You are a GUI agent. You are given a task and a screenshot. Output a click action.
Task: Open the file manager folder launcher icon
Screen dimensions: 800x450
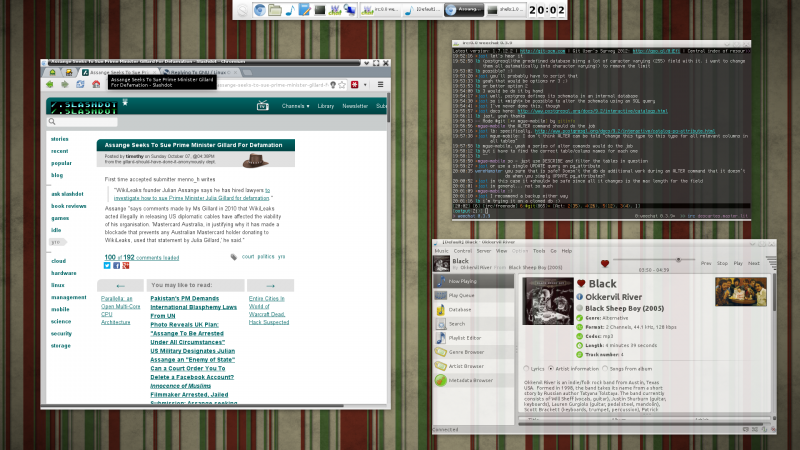[275, 10]
